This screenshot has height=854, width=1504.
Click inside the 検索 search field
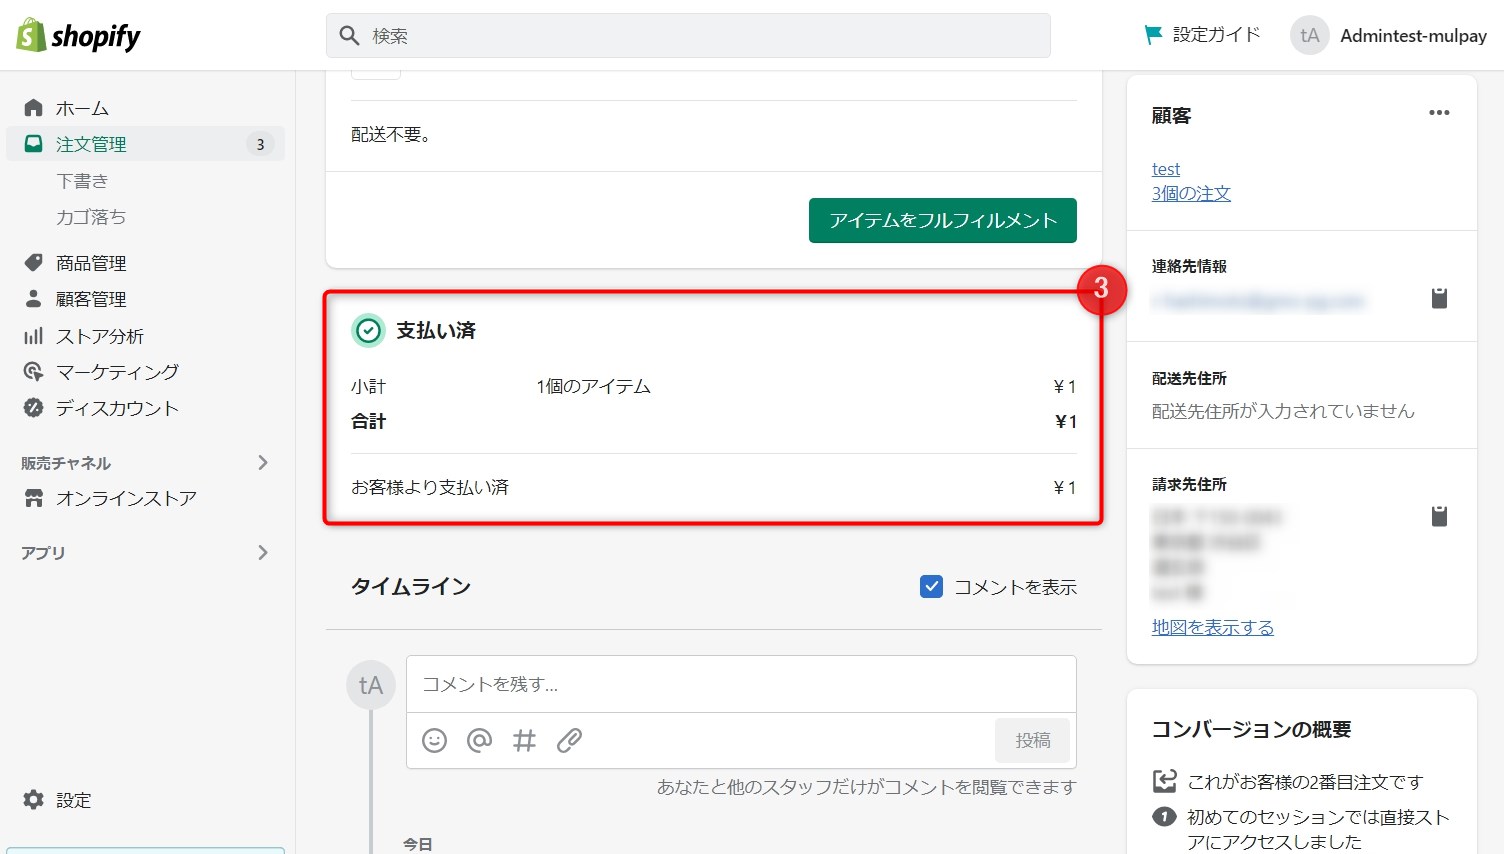click(688, 35)
